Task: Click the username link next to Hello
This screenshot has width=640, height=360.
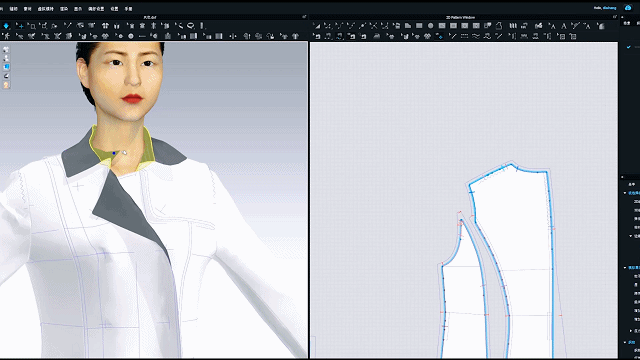Action: click(x=610, y=8)
